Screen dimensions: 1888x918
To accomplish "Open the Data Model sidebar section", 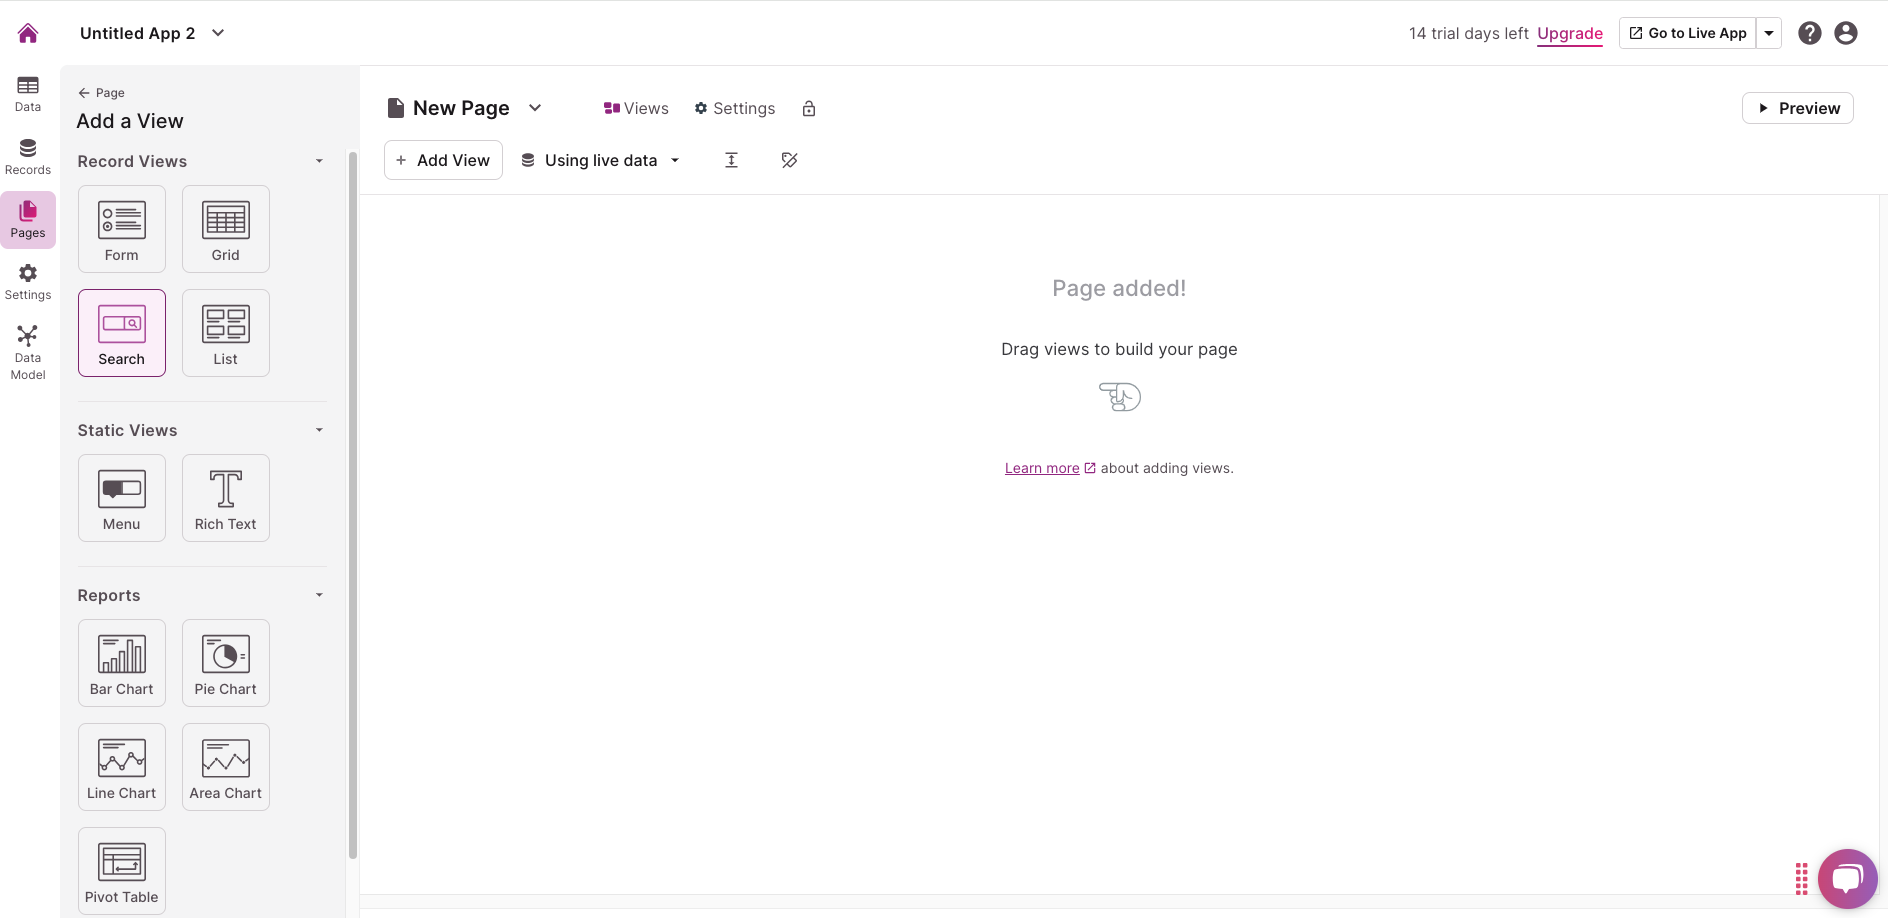I will [28, 352].
